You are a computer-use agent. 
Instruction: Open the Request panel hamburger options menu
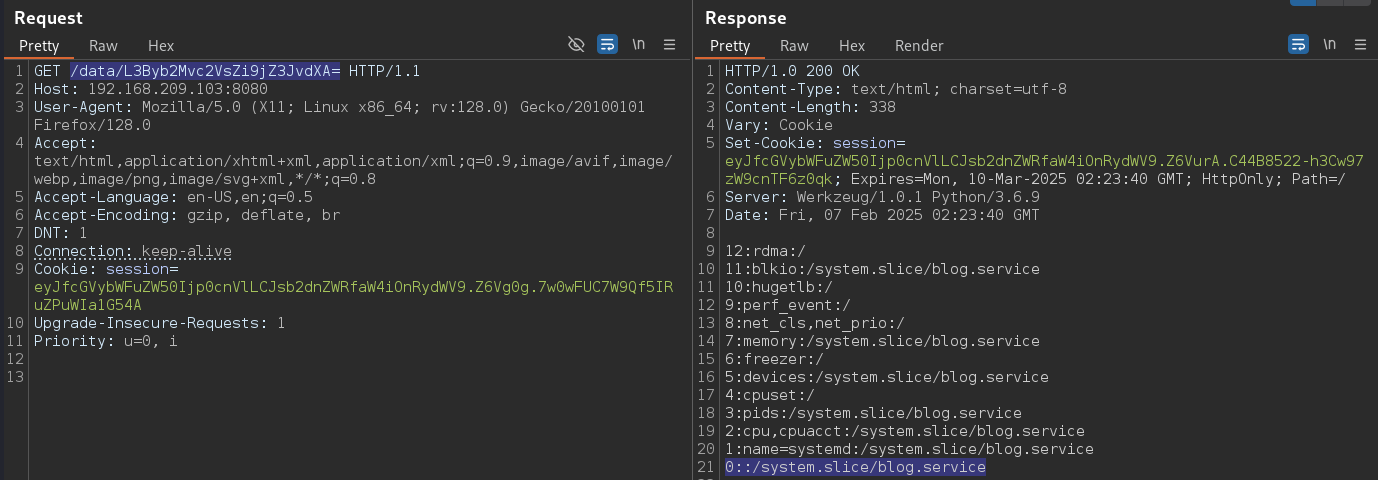pyautogui.click(x=670, y=44)
